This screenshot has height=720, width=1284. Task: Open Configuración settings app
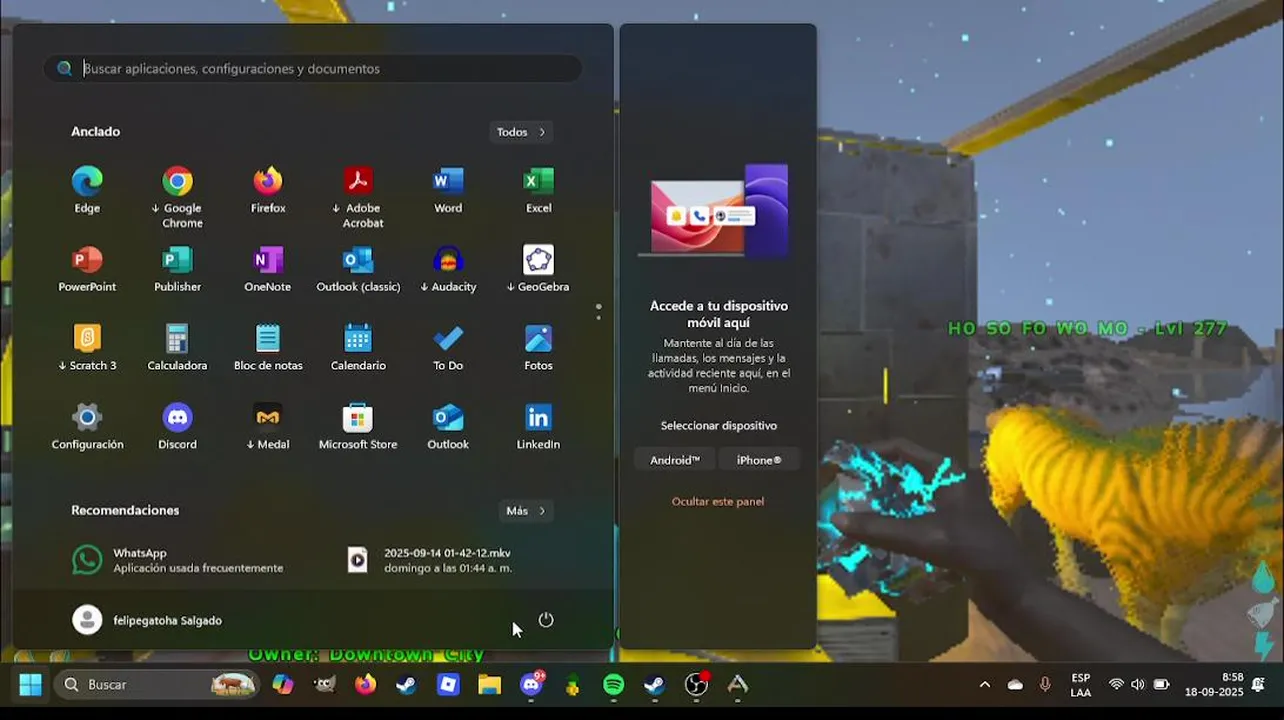click(x=87, y=427)
